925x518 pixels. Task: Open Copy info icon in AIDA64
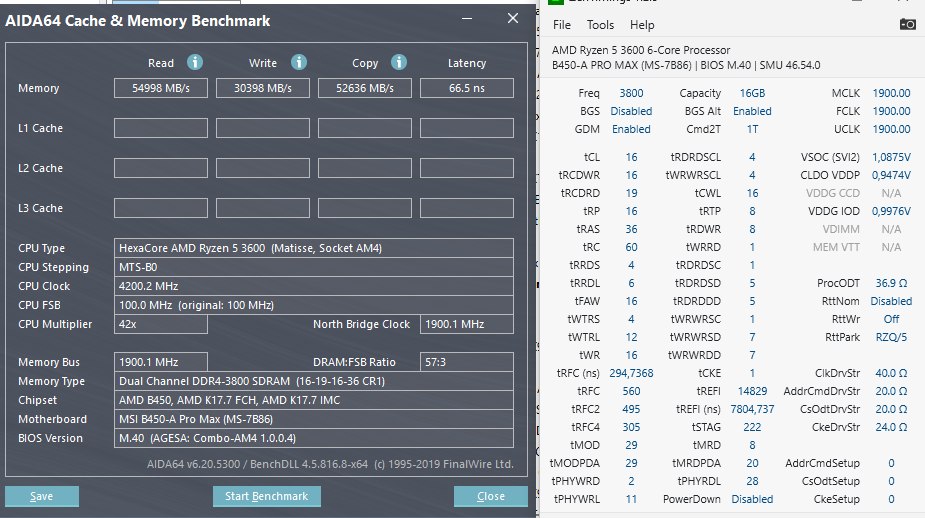point(399,62)
